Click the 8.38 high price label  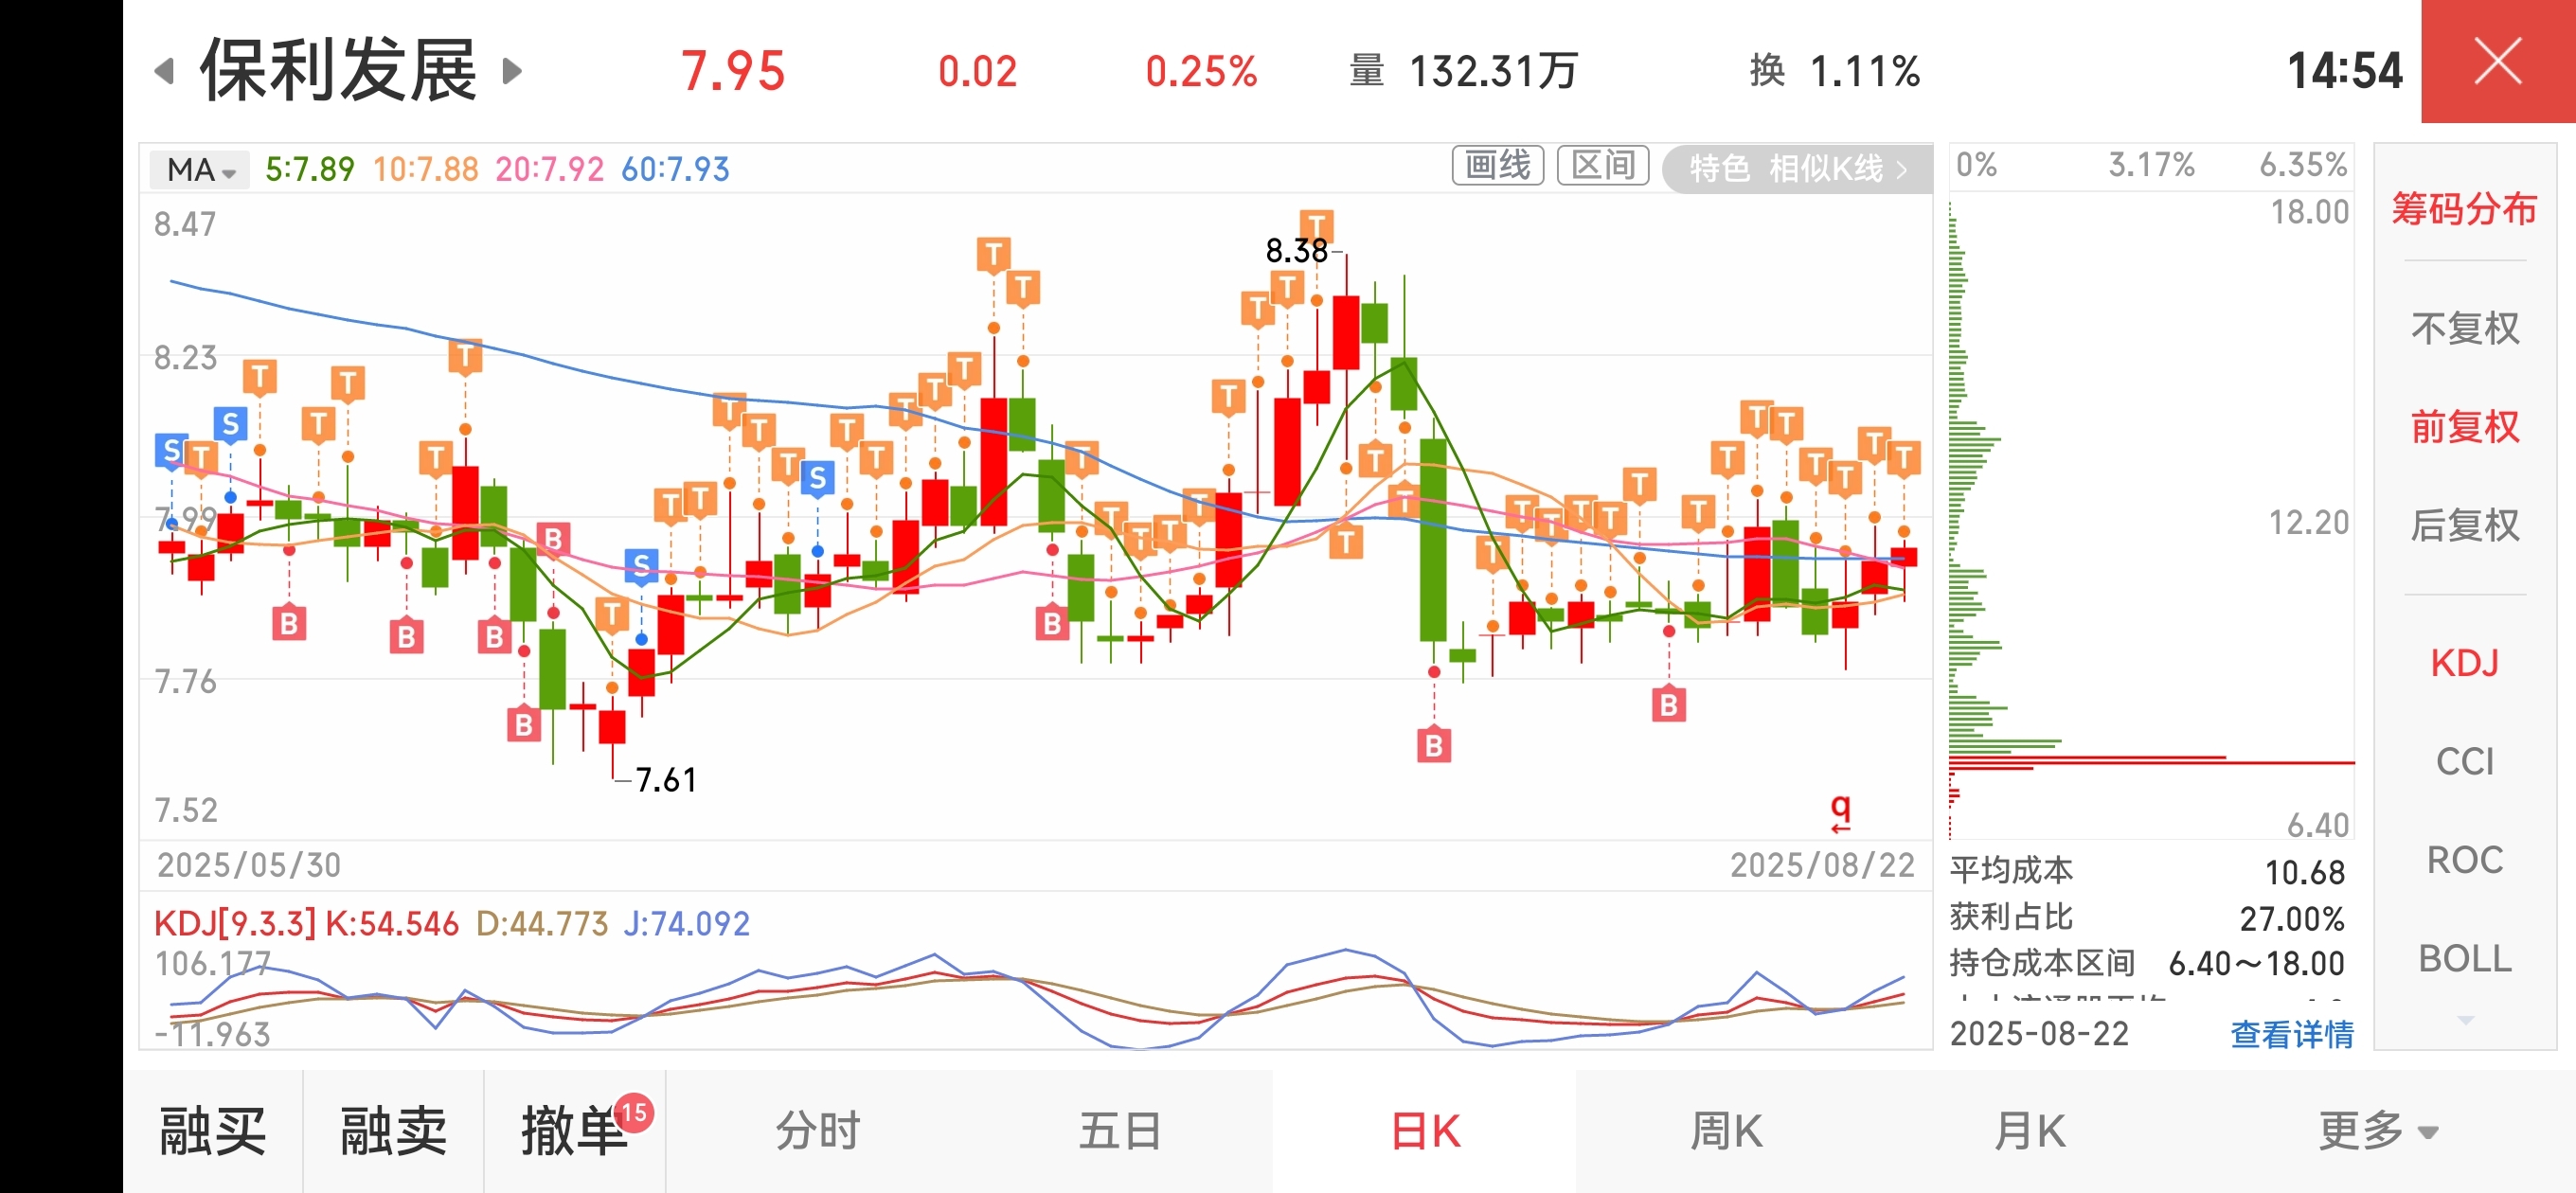point(1296,250)
